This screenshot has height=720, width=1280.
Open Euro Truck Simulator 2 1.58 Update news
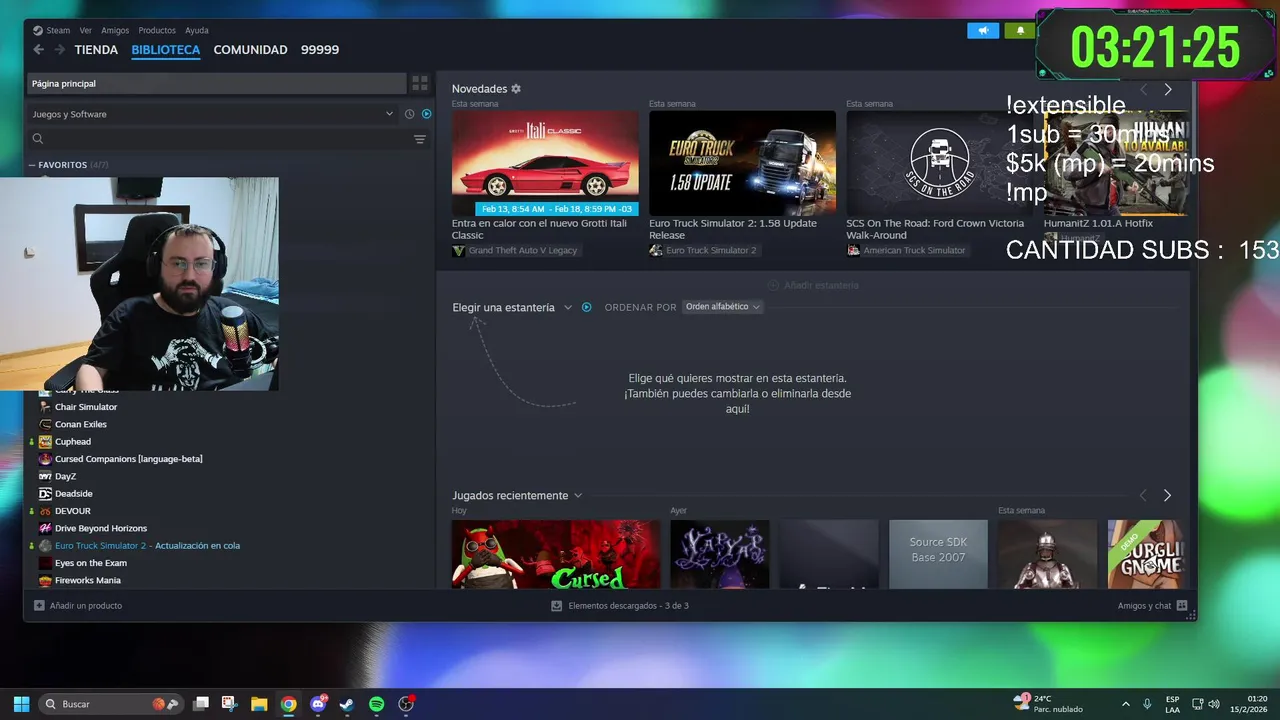point(742,163)
